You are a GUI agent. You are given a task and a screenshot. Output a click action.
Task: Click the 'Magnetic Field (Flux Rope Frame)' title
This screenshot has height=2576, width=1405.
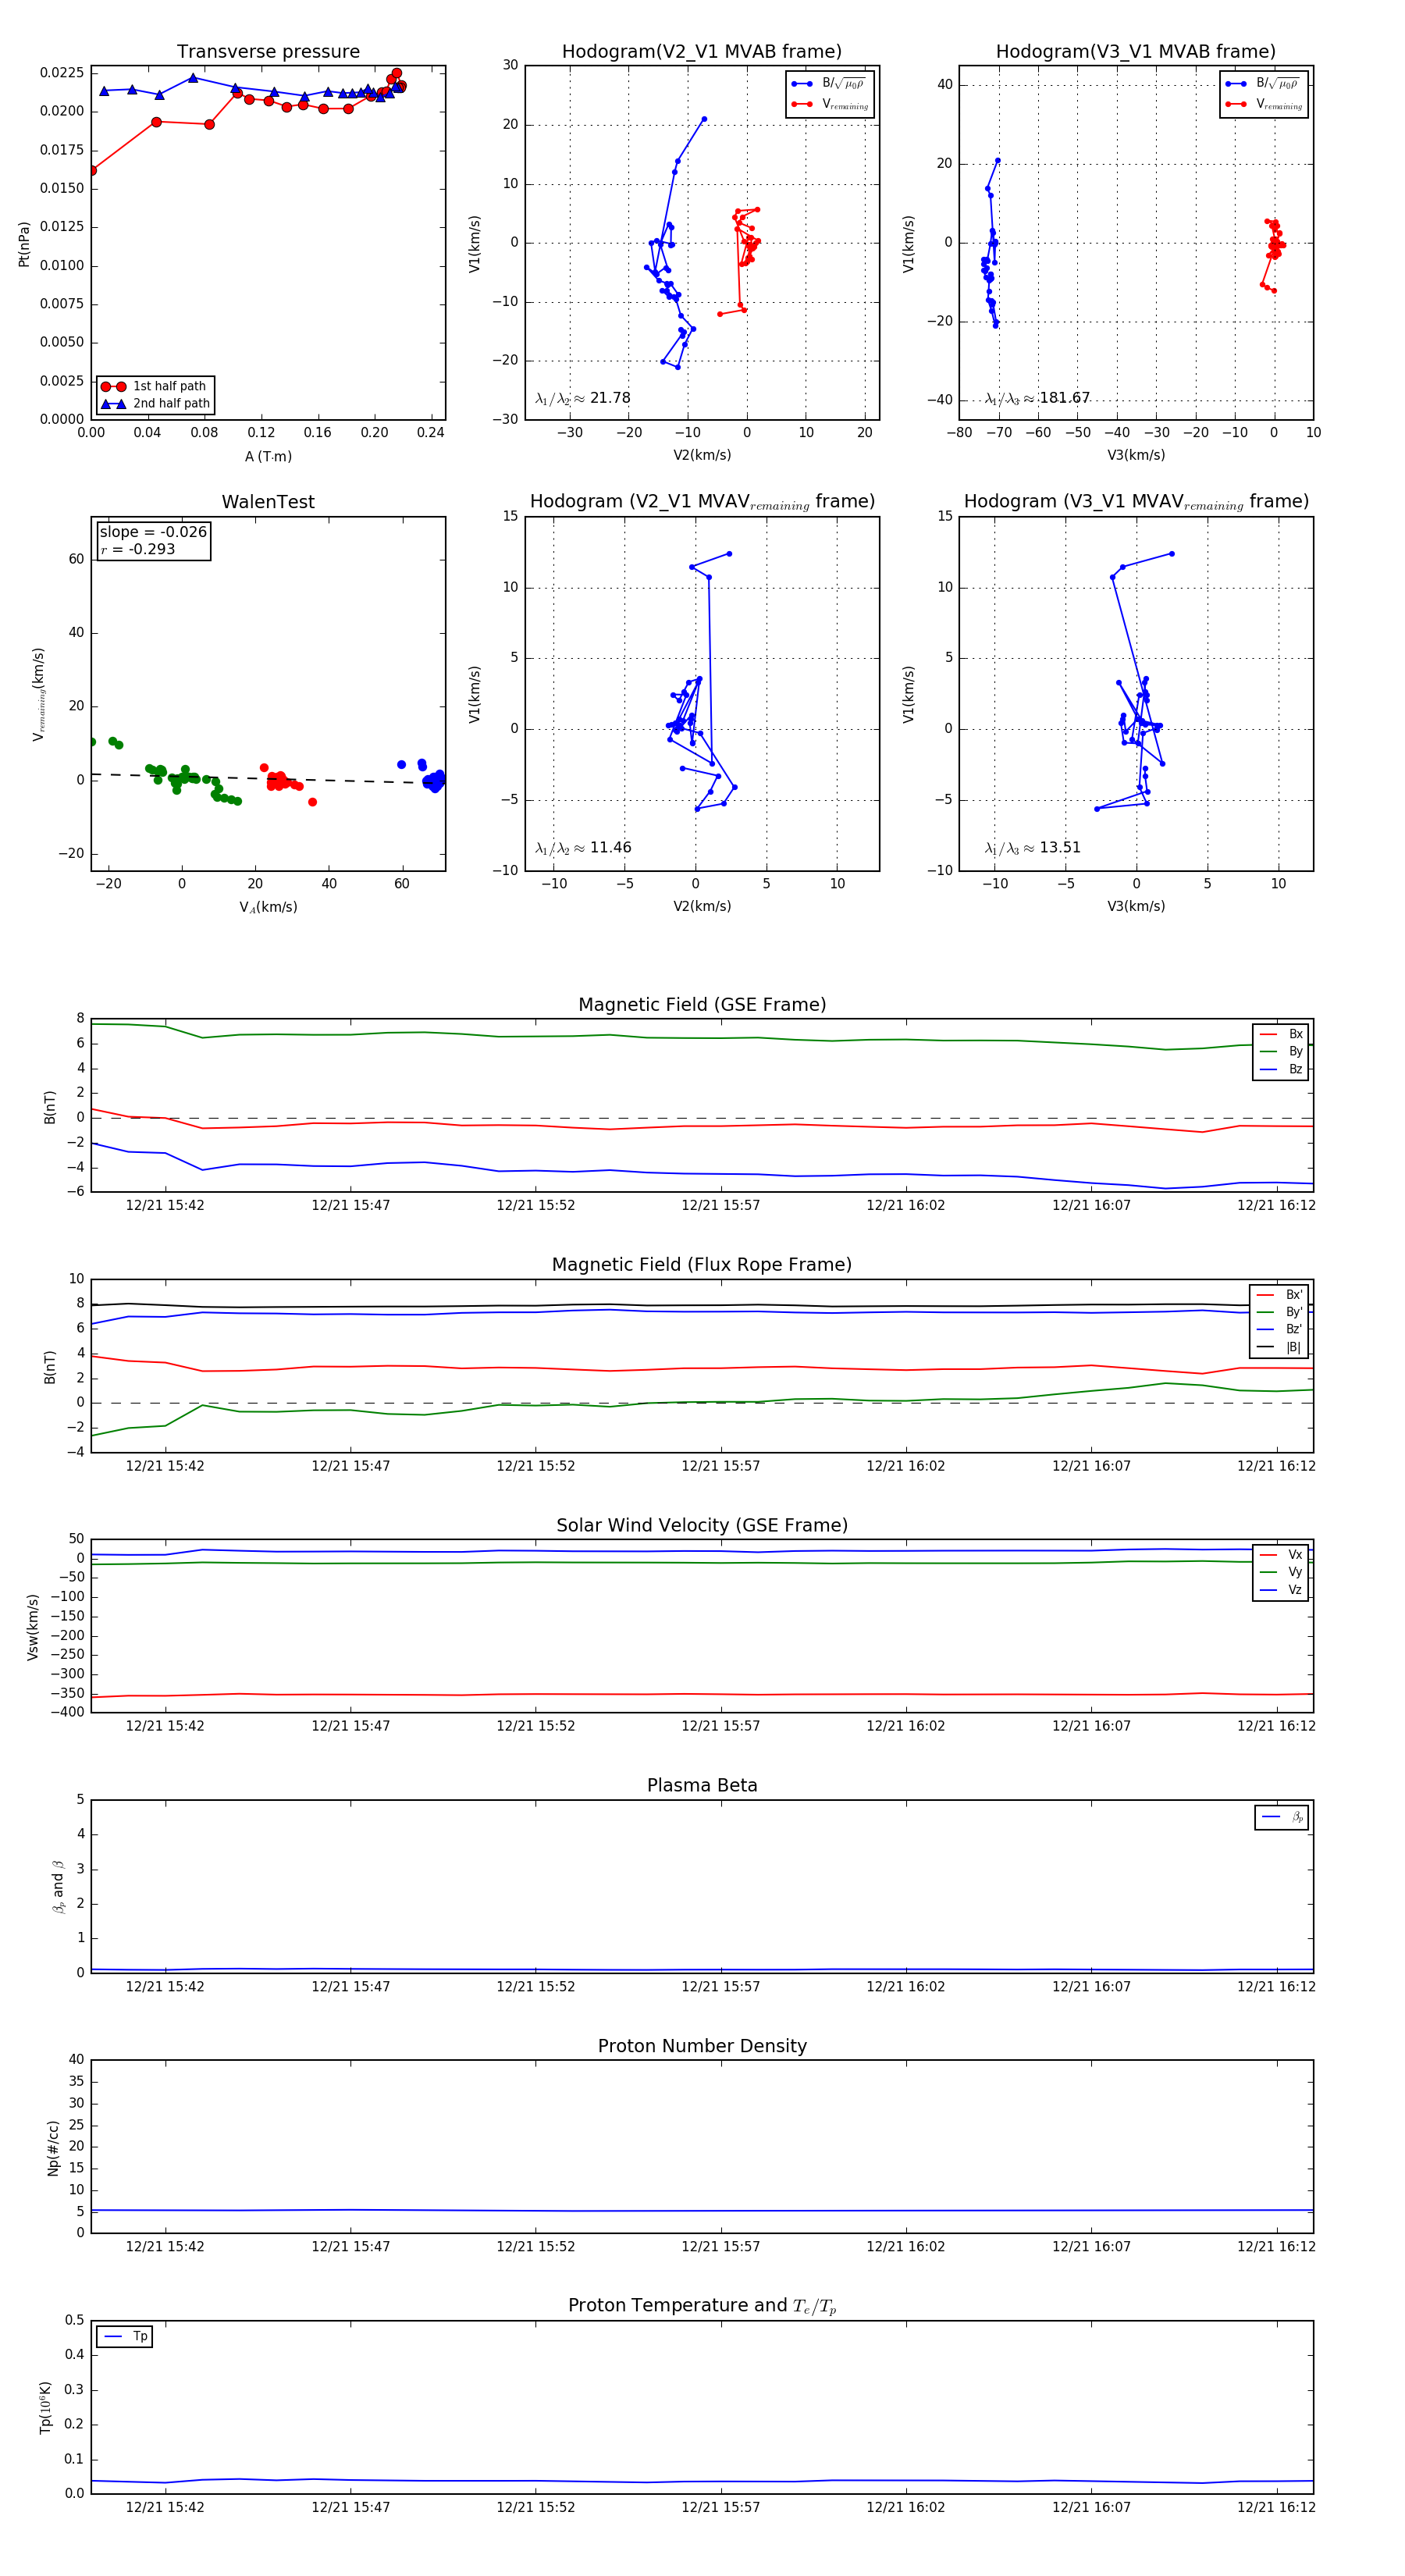(702, 1265)
